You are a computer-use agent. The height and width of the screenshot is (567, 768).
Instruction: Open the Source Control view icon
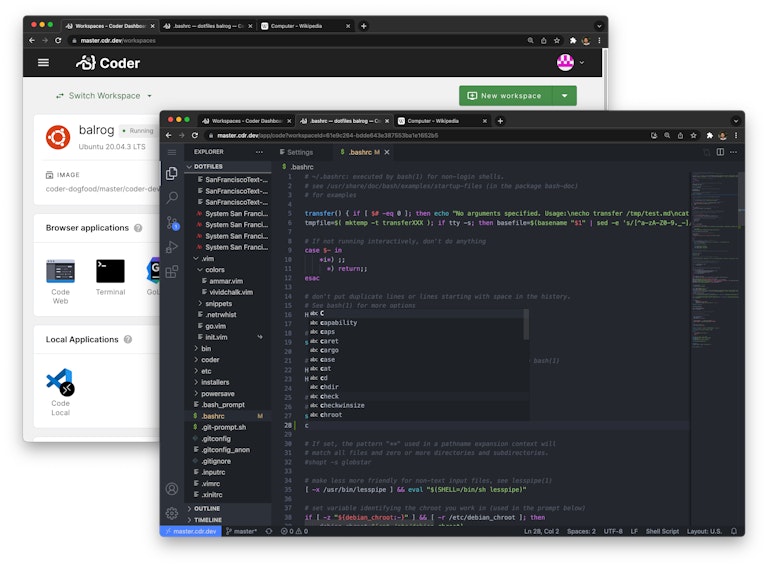pyautogui.click(x=172, y=223)
